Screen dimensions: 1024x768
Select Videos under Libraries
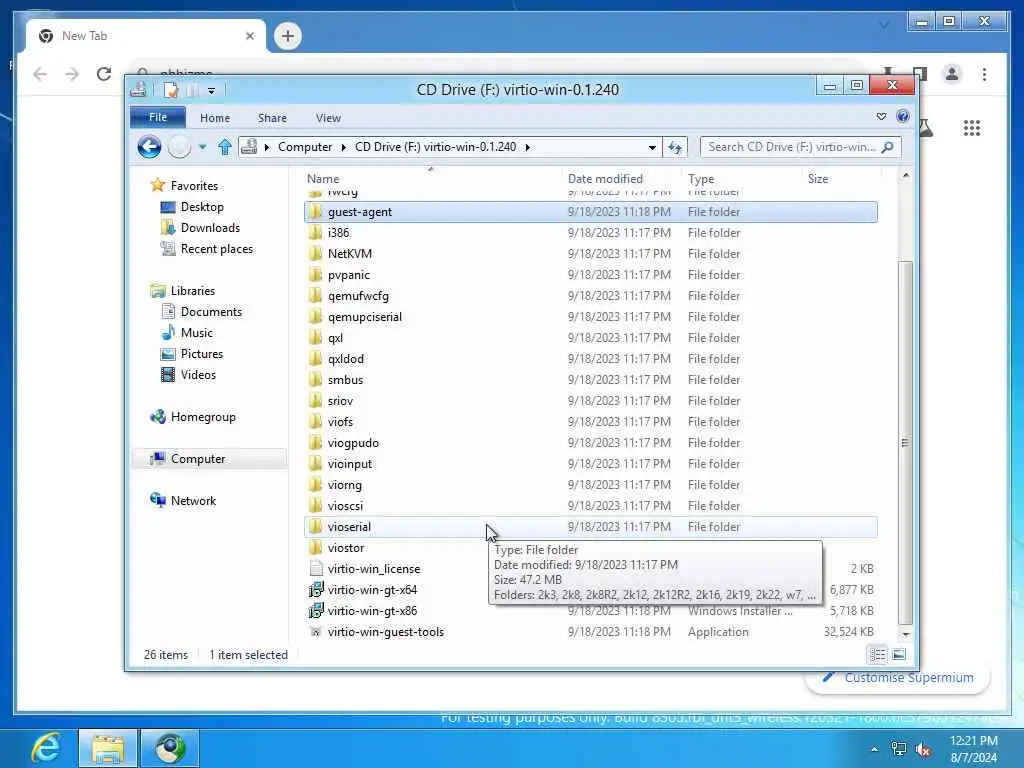click(x=198, y=375)
